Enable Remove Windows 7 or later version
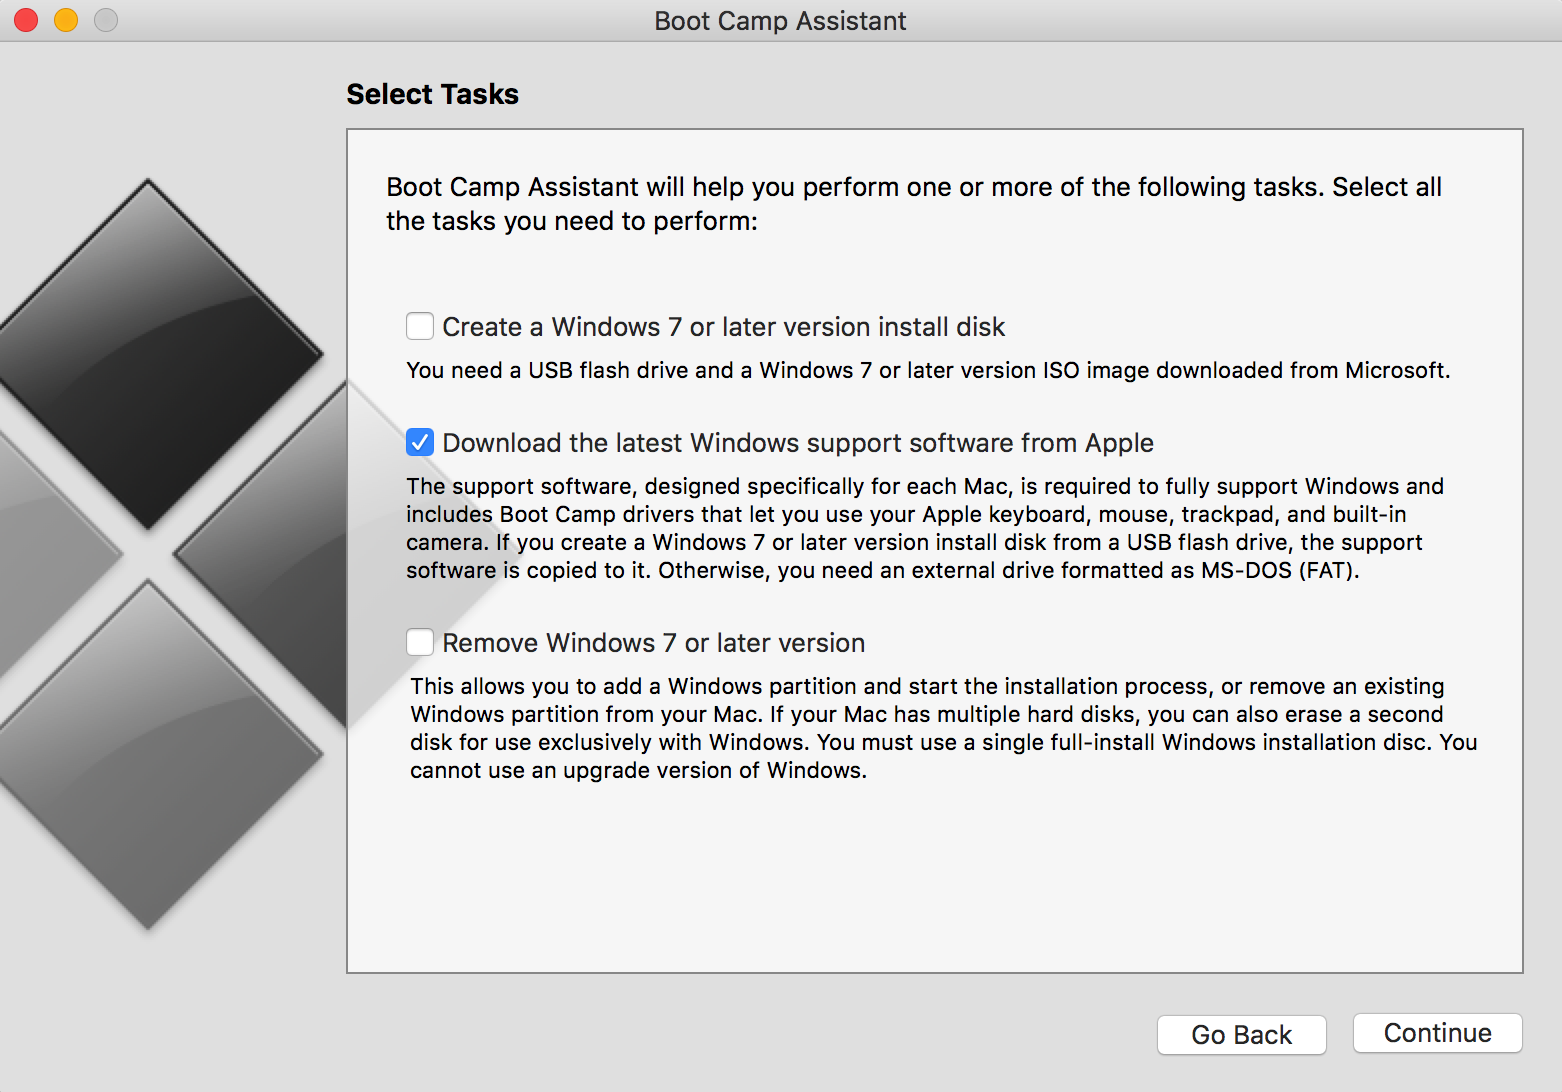Screen dimensions: 1562x1092 [419, 642]
